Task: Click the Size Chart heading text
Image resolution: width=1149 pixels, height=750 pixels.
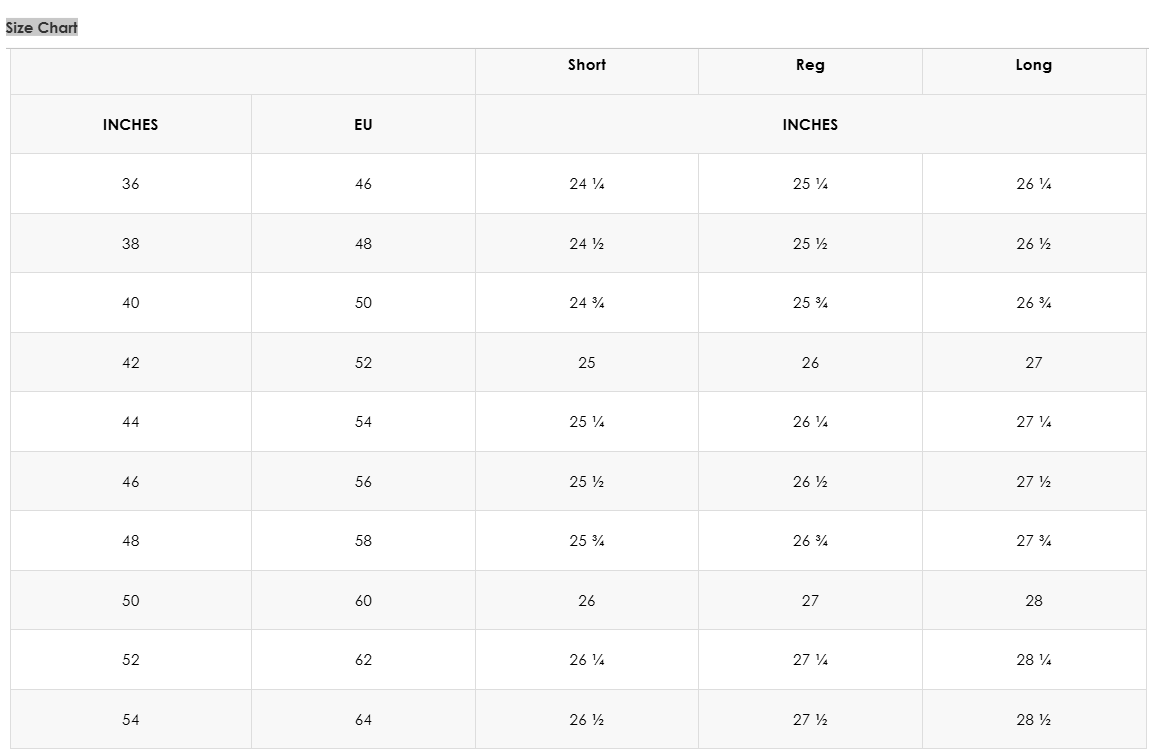Action: click(42, 28)
